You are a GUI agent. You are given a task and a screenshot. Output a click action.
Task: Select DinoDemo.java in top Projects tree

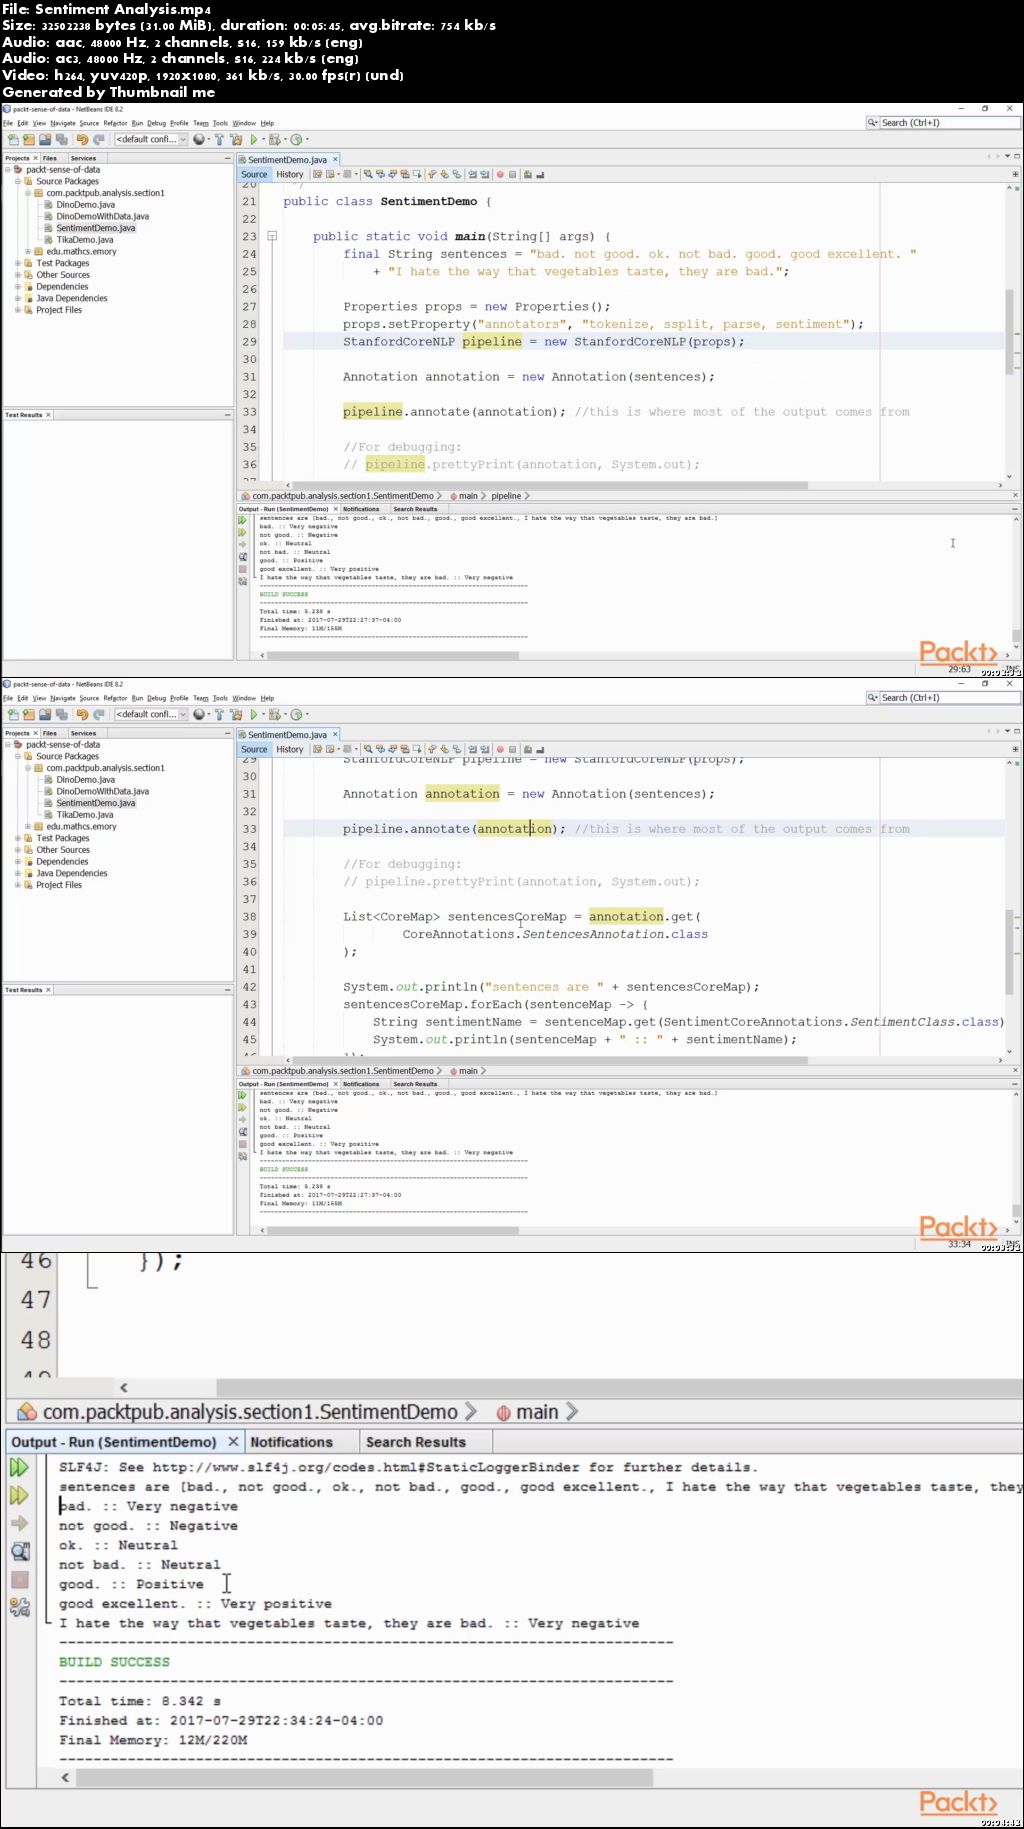point(85,204)
